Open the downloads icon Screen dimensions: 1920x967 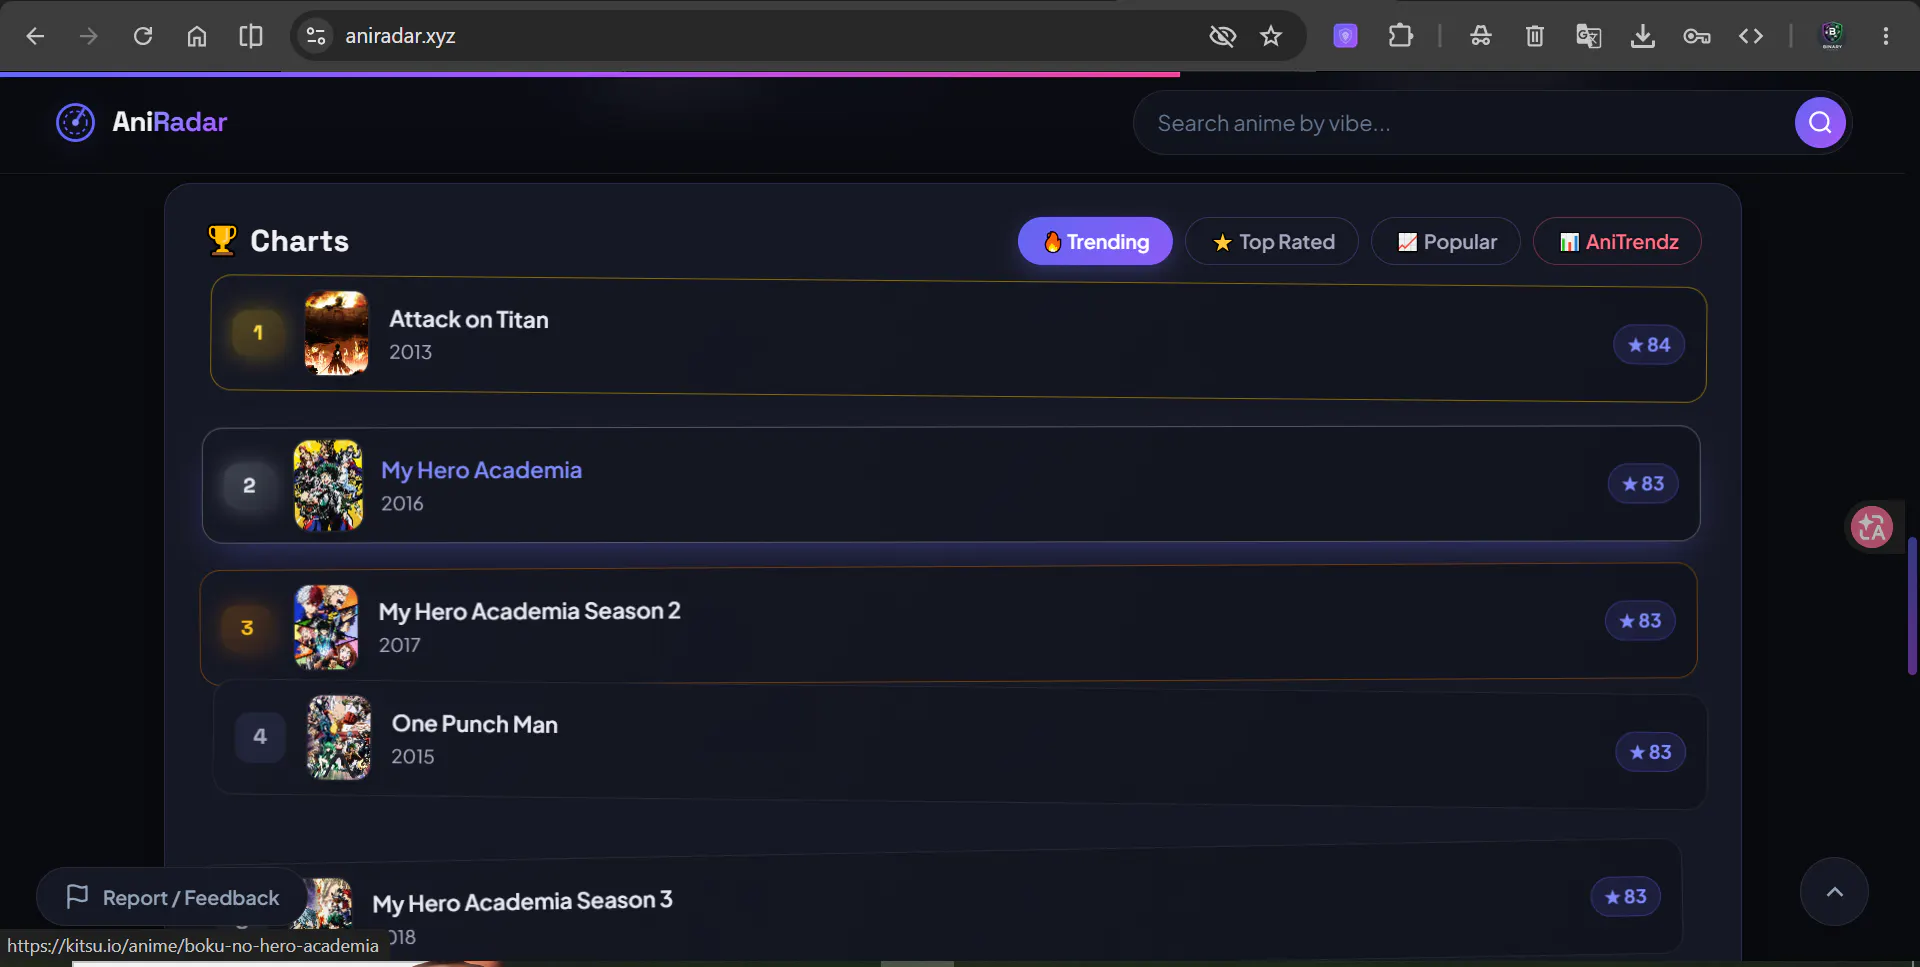point(1643,36)
